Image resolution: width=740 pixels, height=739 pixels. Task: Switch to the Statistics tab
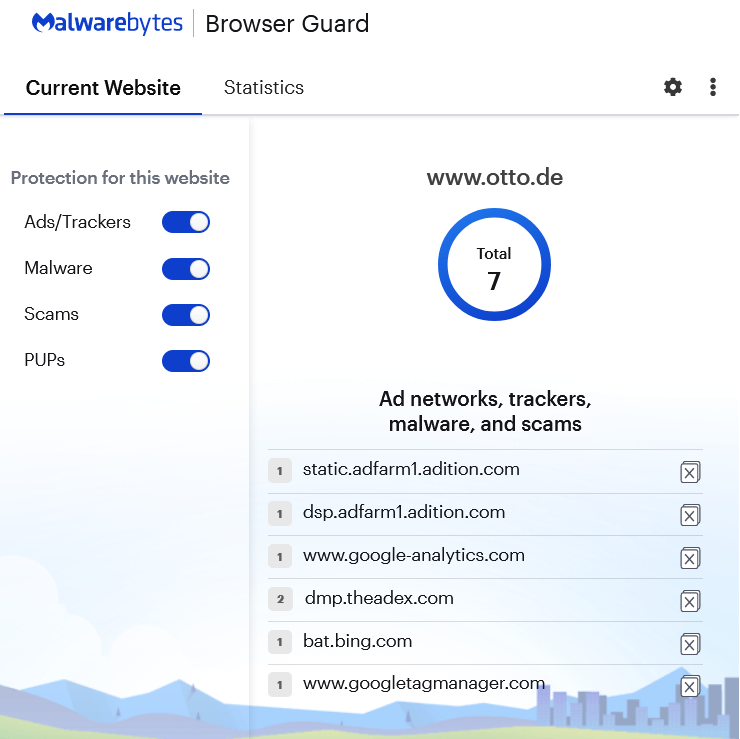coord(264,87)
